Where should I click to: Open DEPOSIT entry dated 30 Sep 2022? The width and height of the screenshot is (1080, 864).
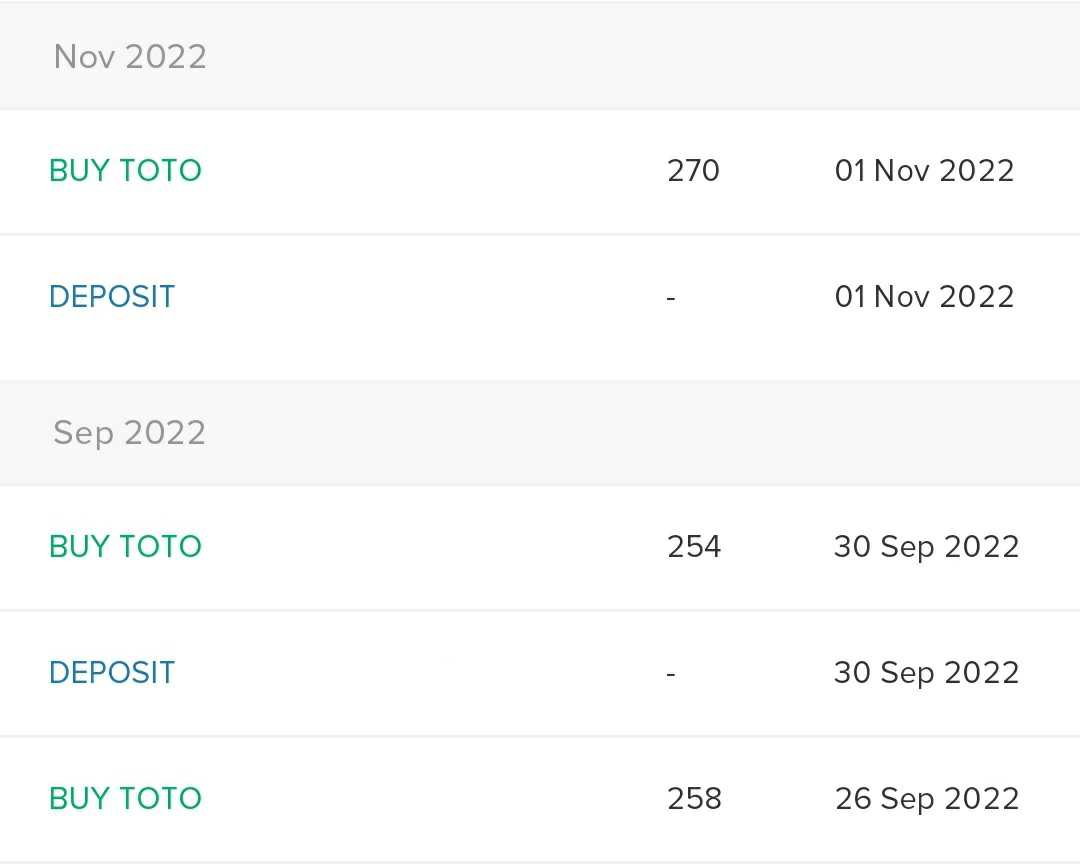click(x=112, y=673)
